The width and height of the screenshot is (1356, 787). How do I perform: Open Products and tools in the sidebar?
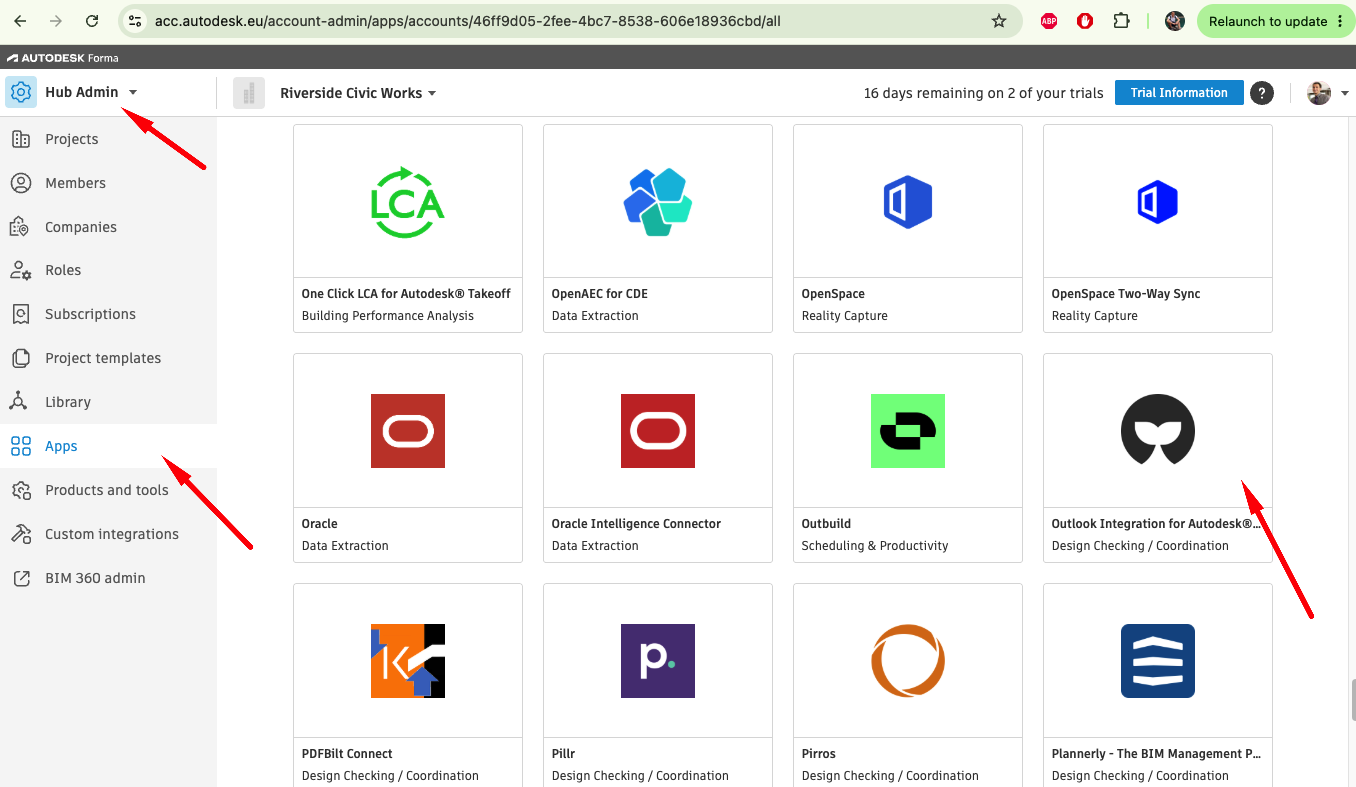[108, 490]
